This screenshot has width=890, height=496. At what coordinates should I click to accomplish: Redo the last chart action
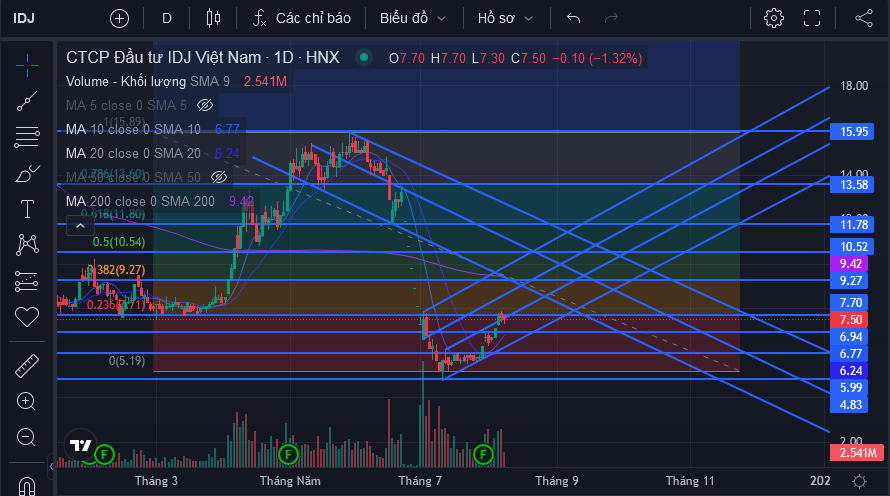pyautogui.click(x=611, y=19)
